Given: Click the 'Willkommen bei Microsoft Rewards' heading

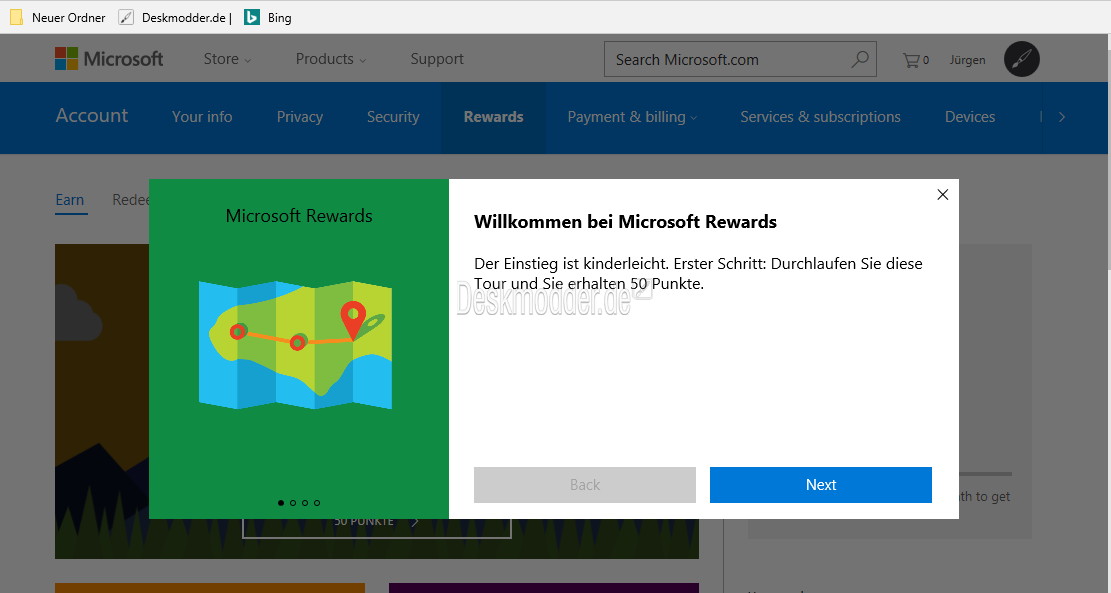Looking at the screenshot, I should coord(625,222).
